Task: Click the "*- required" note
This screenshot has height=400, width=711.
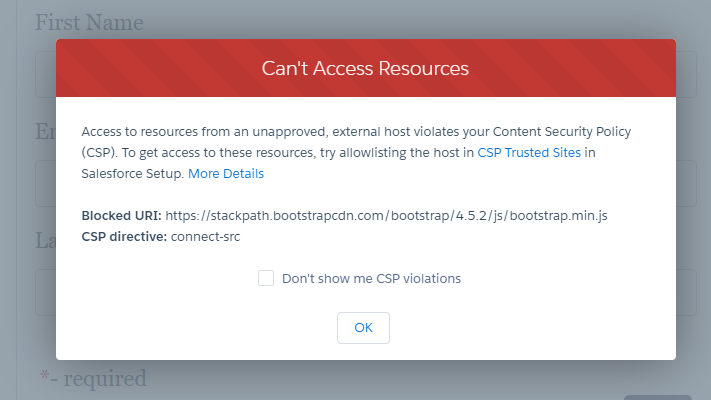Action: tap(93, 378)
